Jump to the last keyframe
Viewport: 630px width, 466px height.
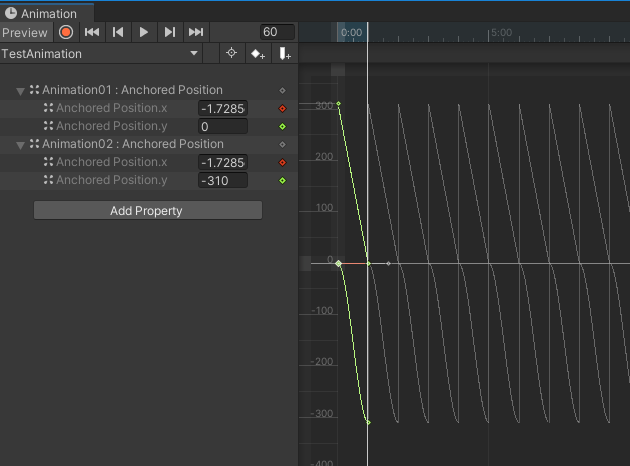pyautogui.click(x=196, y=32)
